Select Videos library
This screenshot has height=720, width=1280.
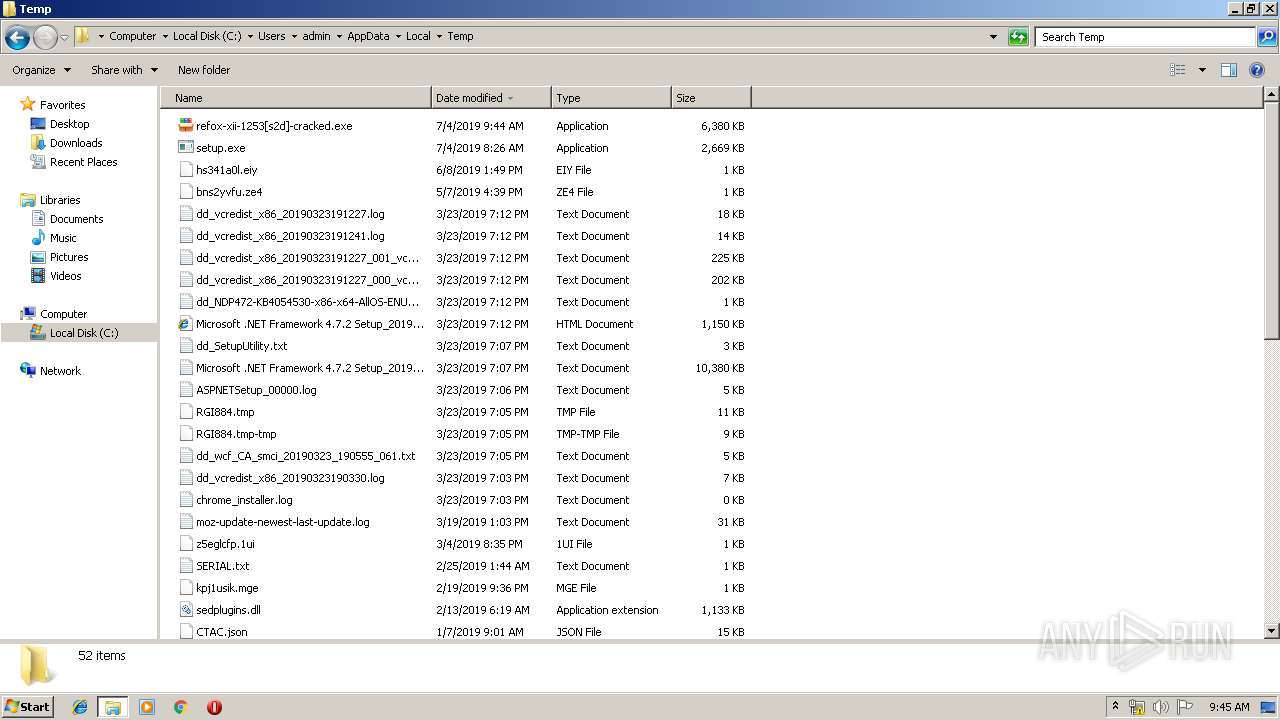click(65, 276)
